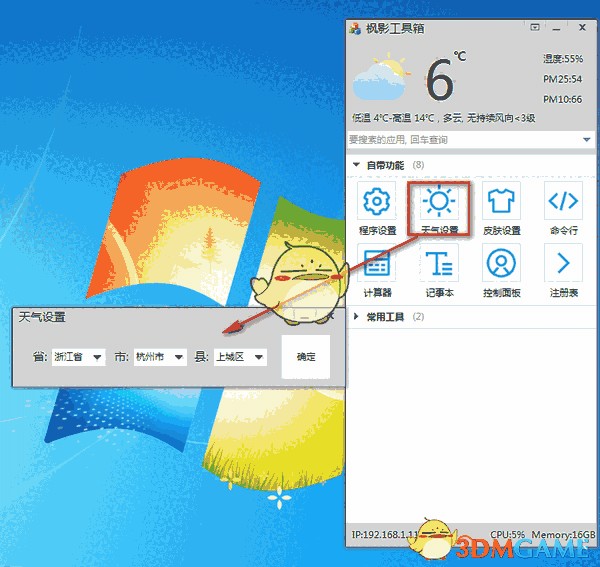Click the Memory:16GB status text
The height and width of the screenshot is (567, 600).
point(563,534)
